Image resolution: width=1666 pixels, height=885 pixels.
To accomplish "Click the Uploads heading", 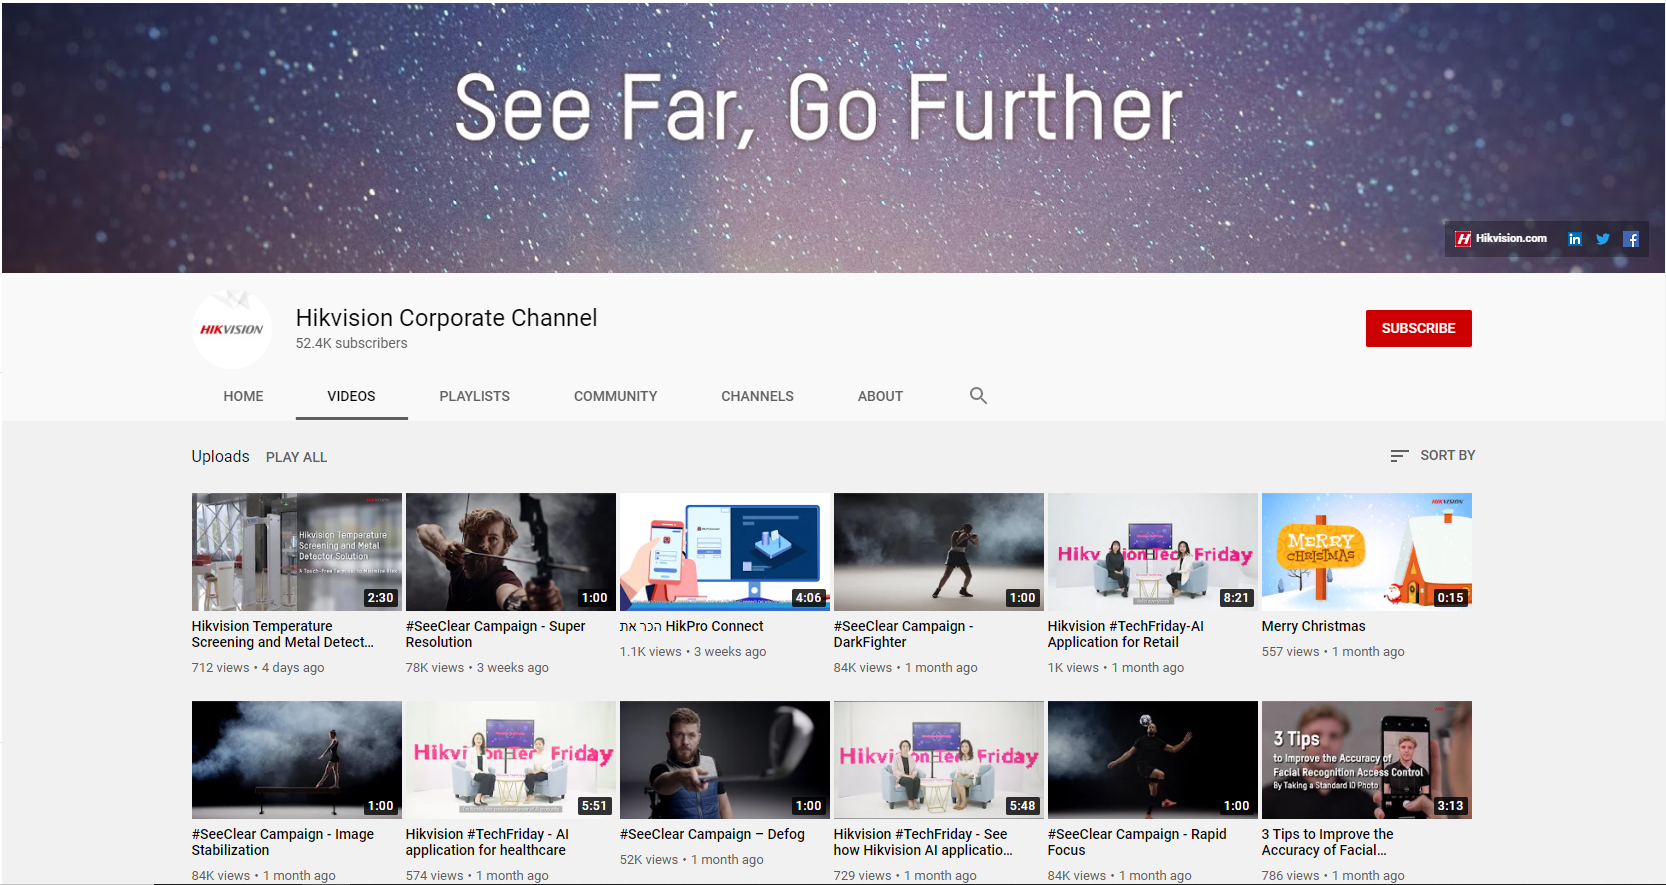I will 220,456.
